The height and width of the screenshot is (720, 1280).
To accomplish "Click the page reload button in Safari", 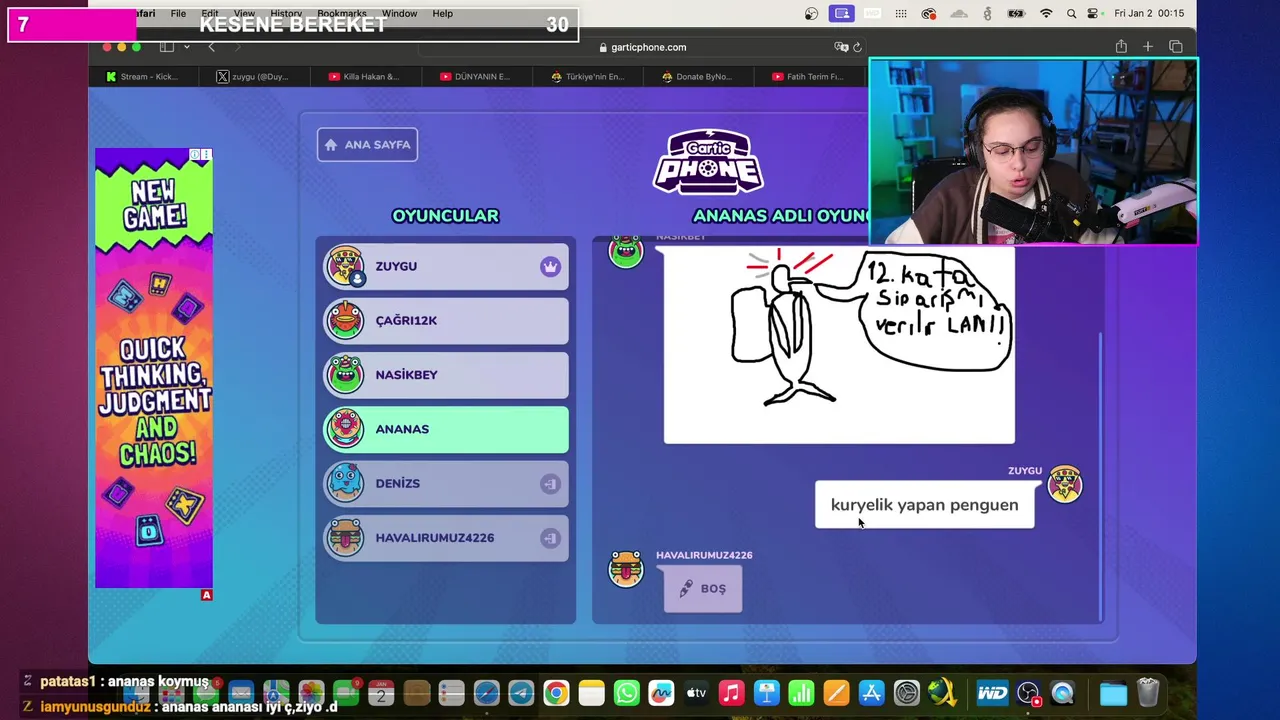I will (857, 47).
